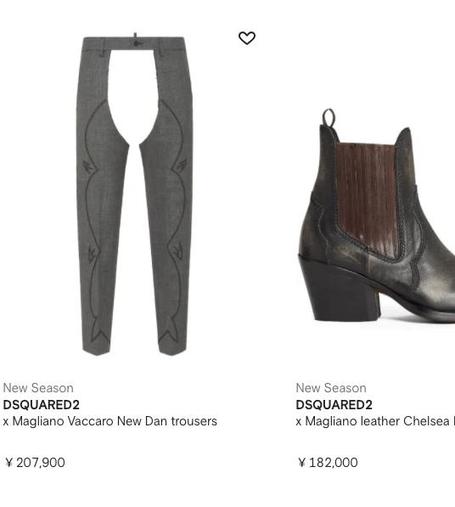Click the pull loop atop the Chelsea boot
Viewport: 455px width, 507px height.
[329, 118]
